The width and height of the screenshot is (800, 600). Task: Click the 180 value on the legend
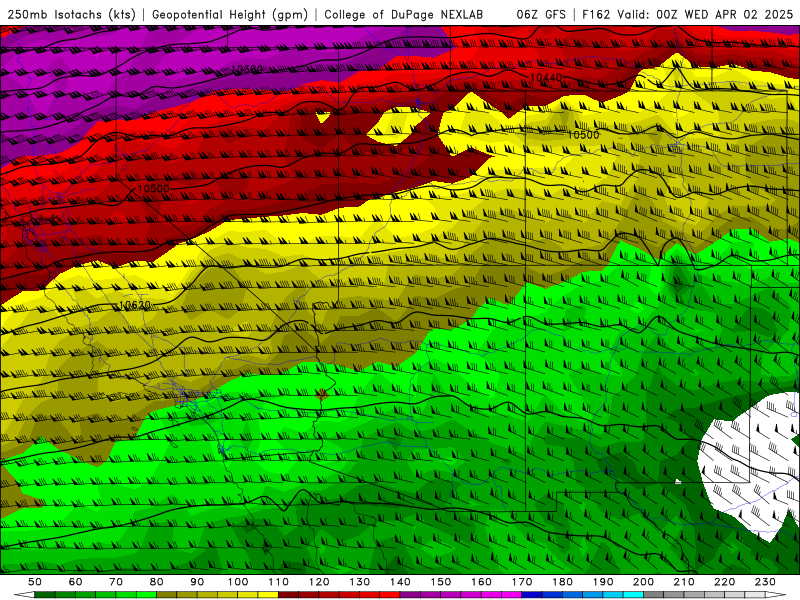[x=562, y=582]
